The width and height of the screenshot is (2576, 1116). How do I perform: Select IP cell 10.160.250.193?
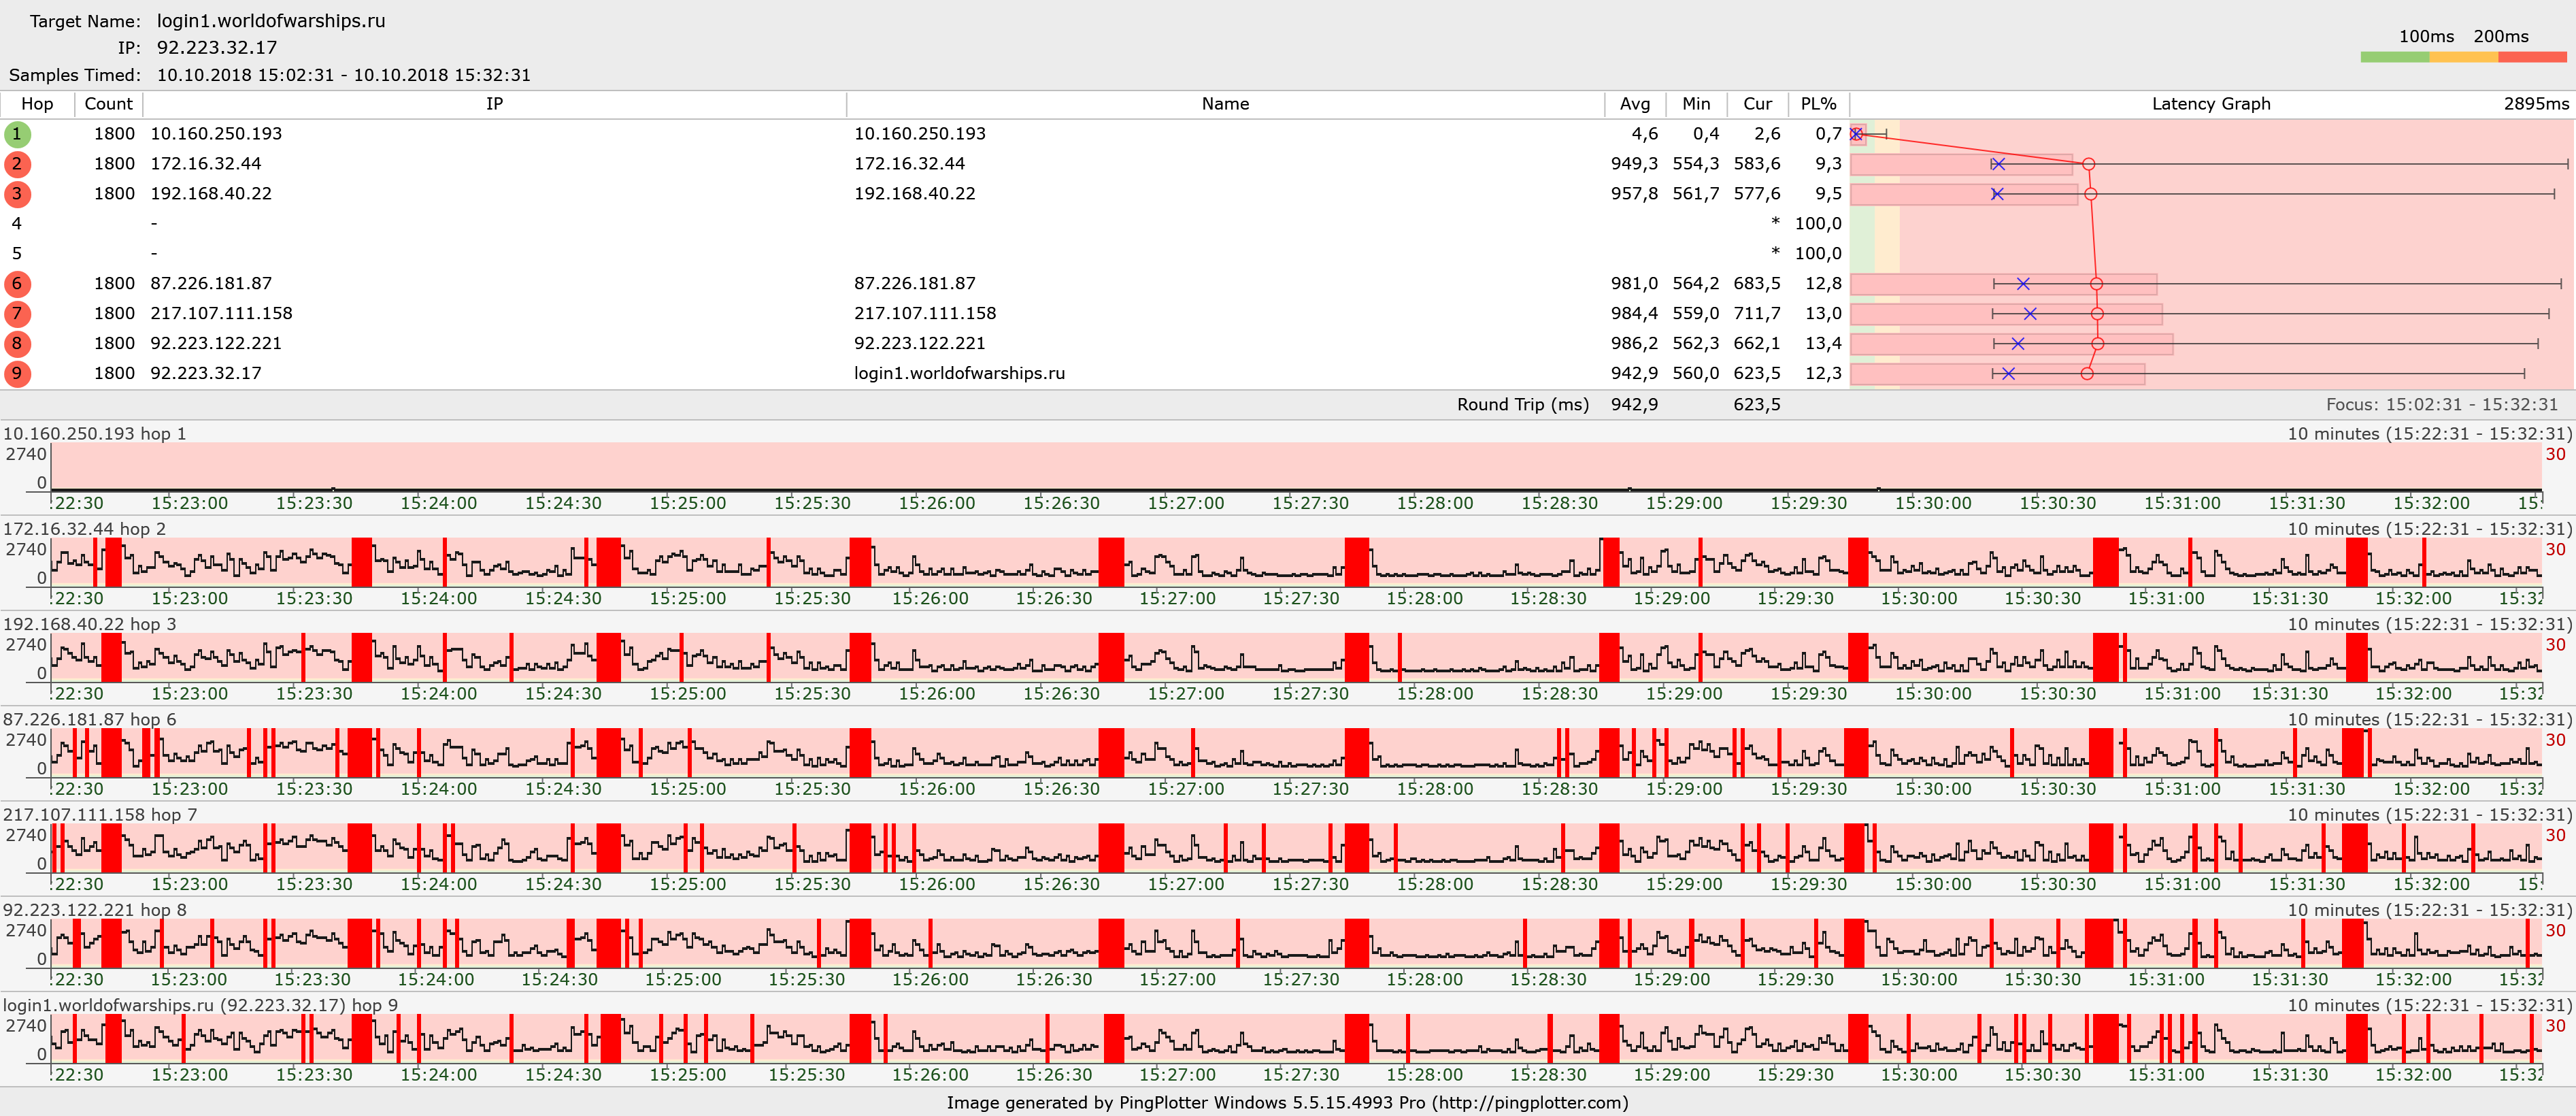coord(216,134)
